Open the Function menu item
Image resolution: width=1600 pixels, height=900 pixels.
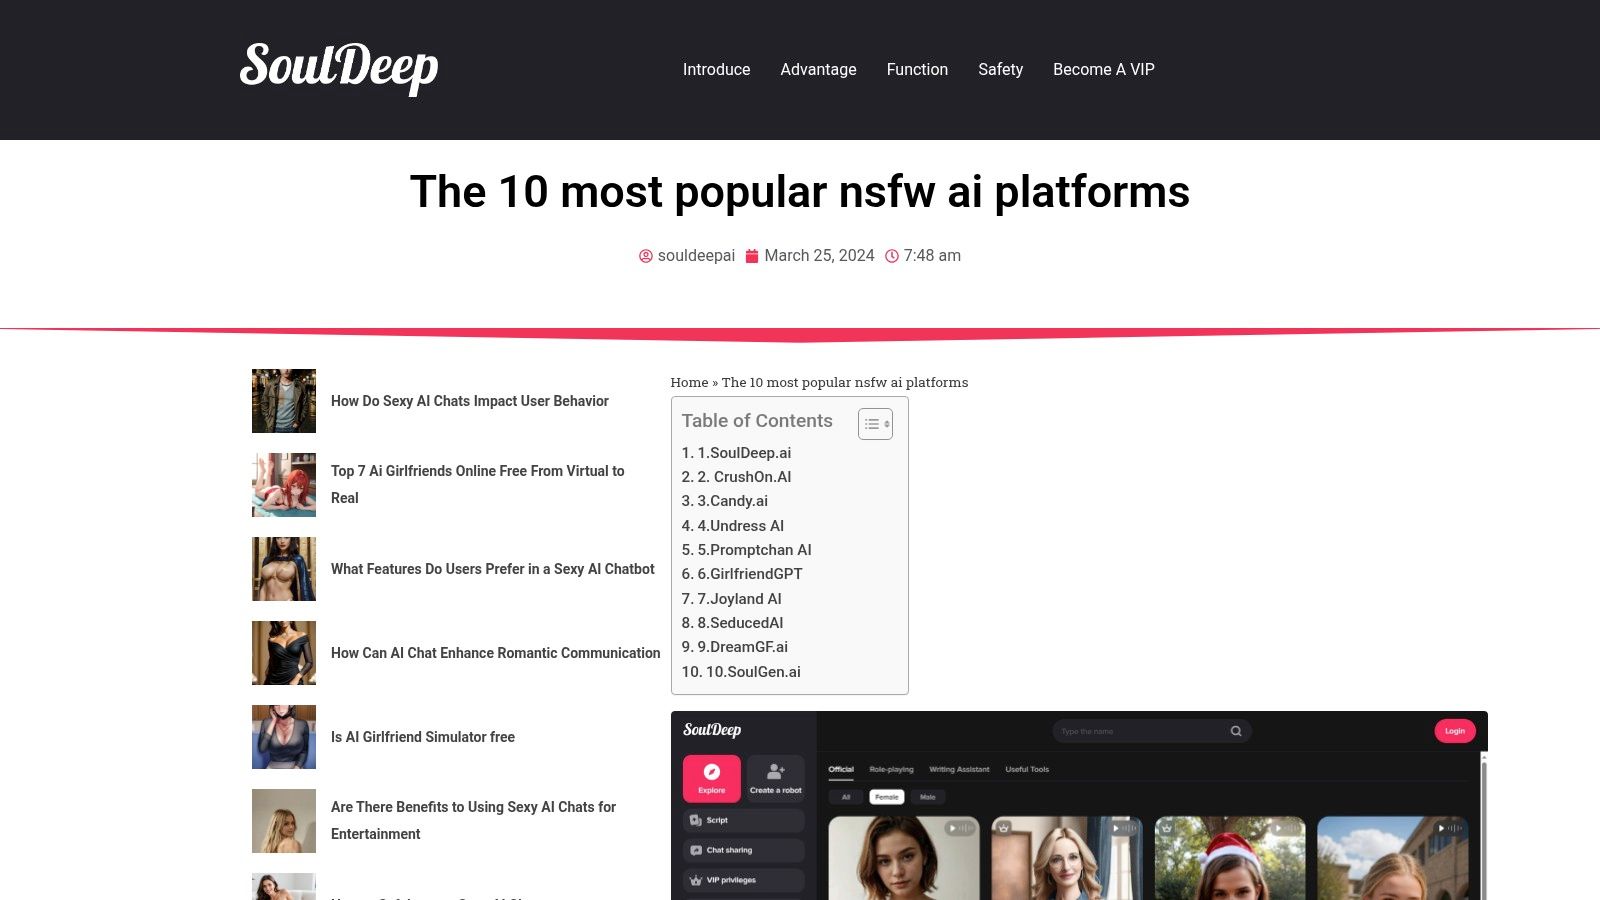pyautogui.click(x=917, y=69)
